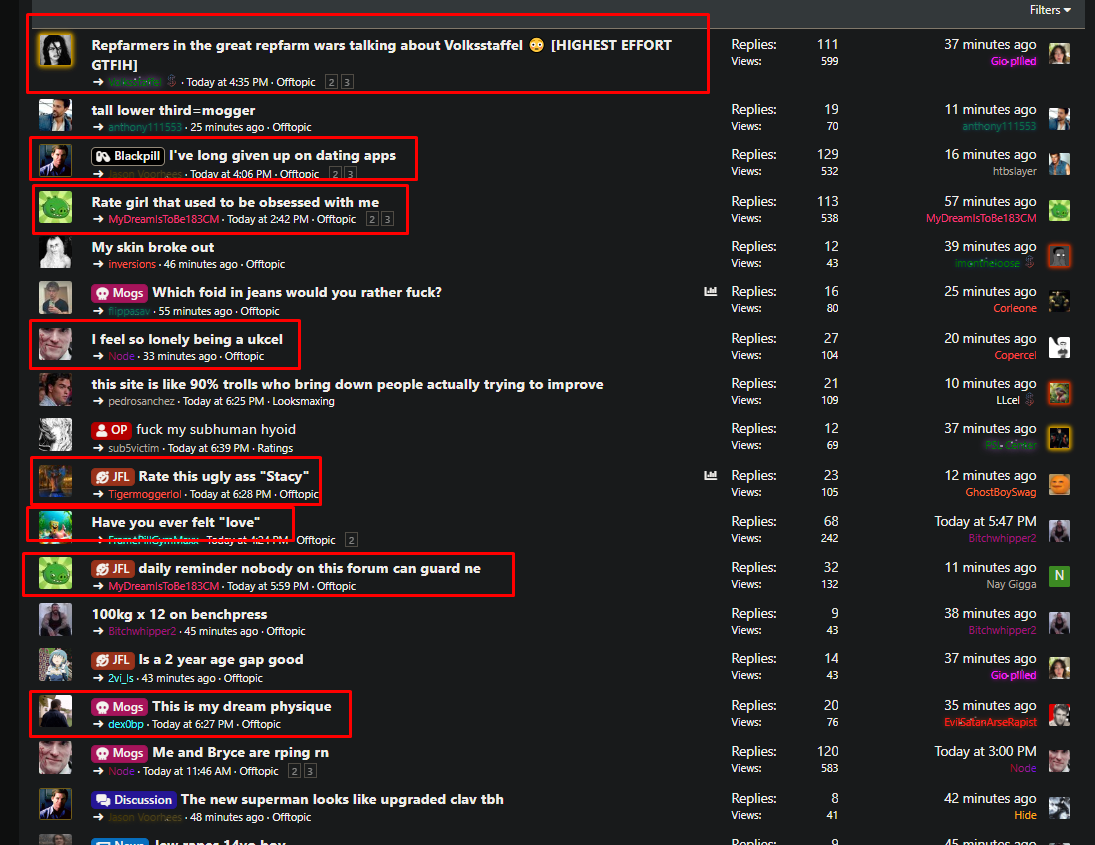Click 'Today at 3:00 PM' latest post timestamp
Screen dimensions: 1095x845
985,751
